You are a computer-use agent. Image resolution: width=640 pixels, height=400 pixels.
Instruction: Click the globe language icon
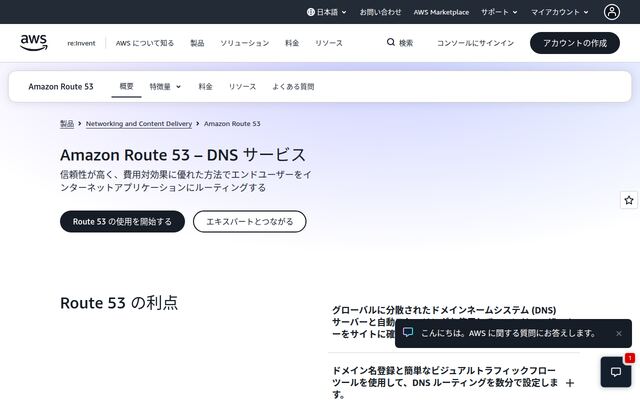tap(311, 12)
